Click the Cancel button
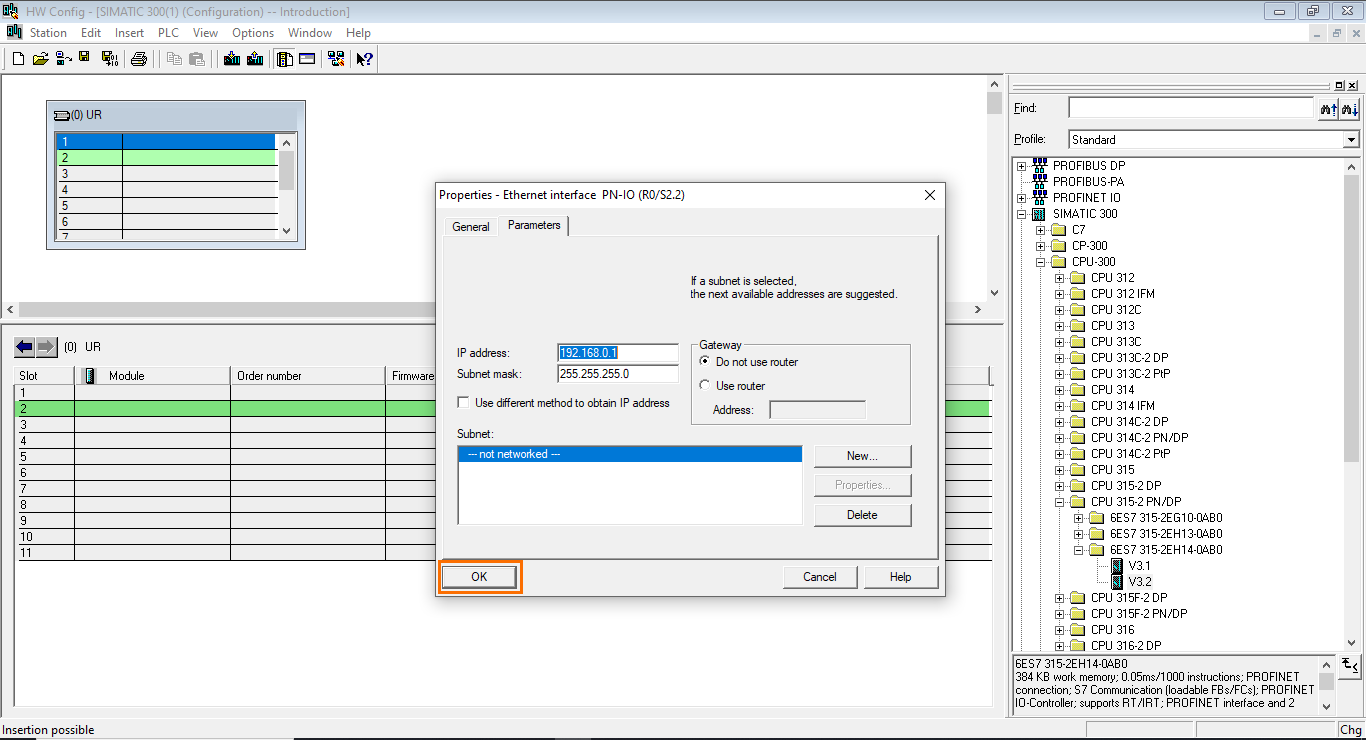Image resolution: width=1366 pixels, height=740 pixels. [820, 577]
